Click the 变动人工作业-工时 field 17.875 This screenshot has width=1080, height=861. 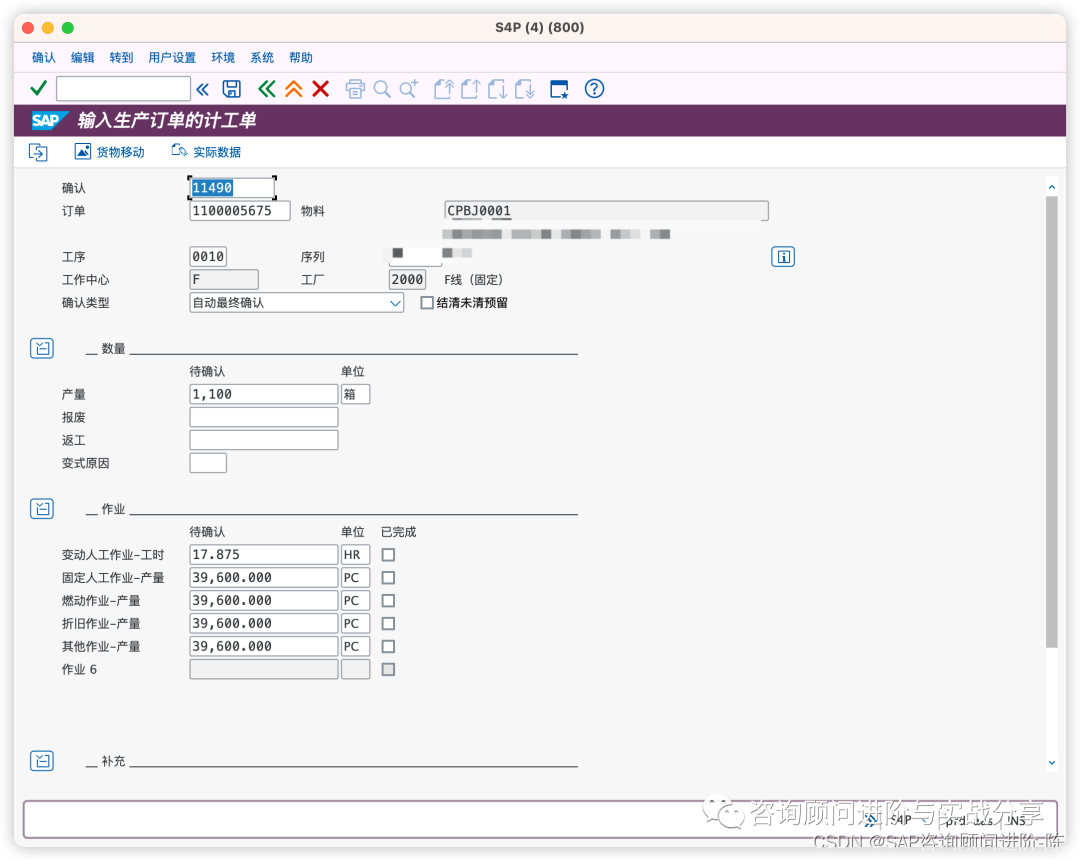[264, 554]
